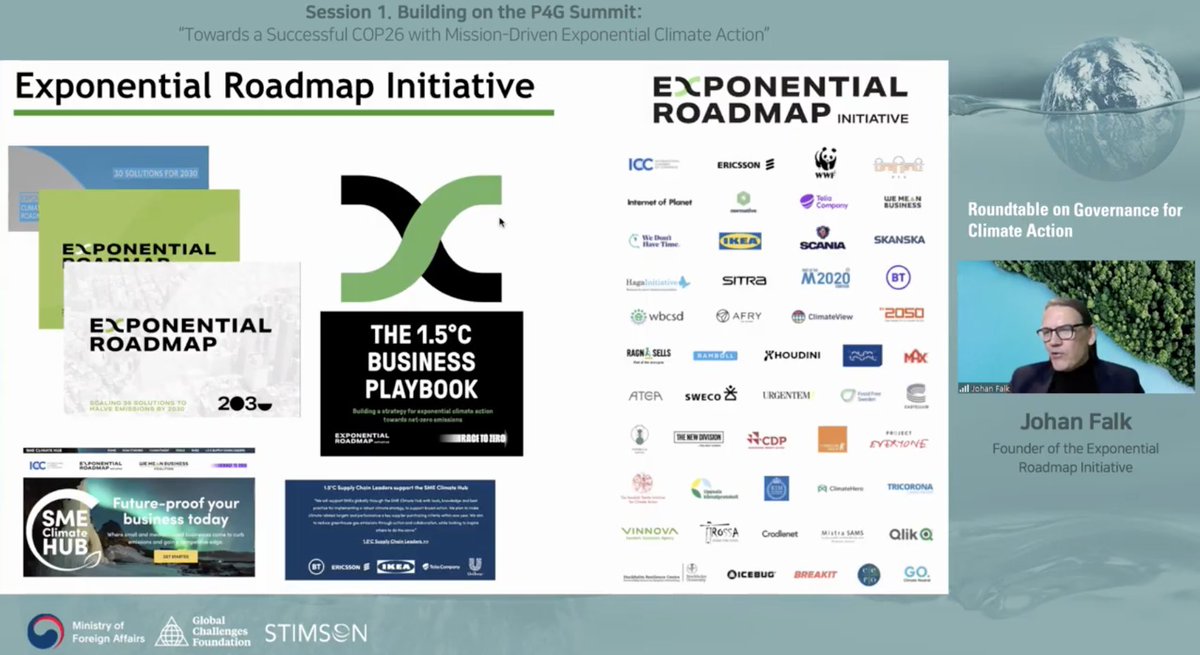Select the green Normative hexagon logo
This screenshot has height=655, width=1200.
[744, 202]
